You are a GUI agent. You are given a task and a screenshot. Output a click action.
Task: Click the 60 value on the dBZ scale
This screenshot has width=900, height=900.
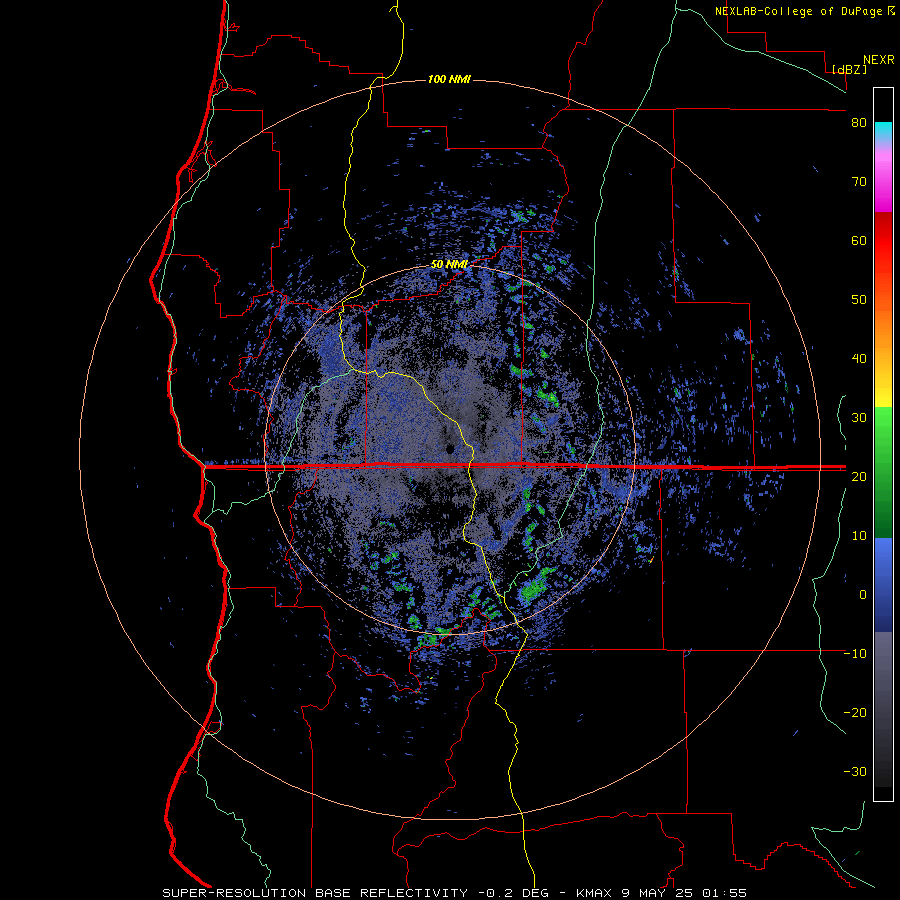pos(859,240)
